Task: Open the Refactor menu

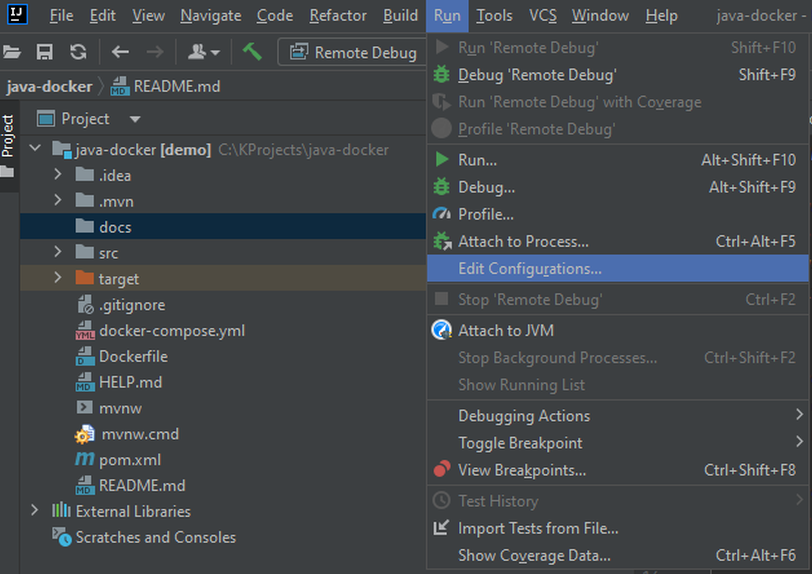Action: pyautogui.click(x=338, y=16)
